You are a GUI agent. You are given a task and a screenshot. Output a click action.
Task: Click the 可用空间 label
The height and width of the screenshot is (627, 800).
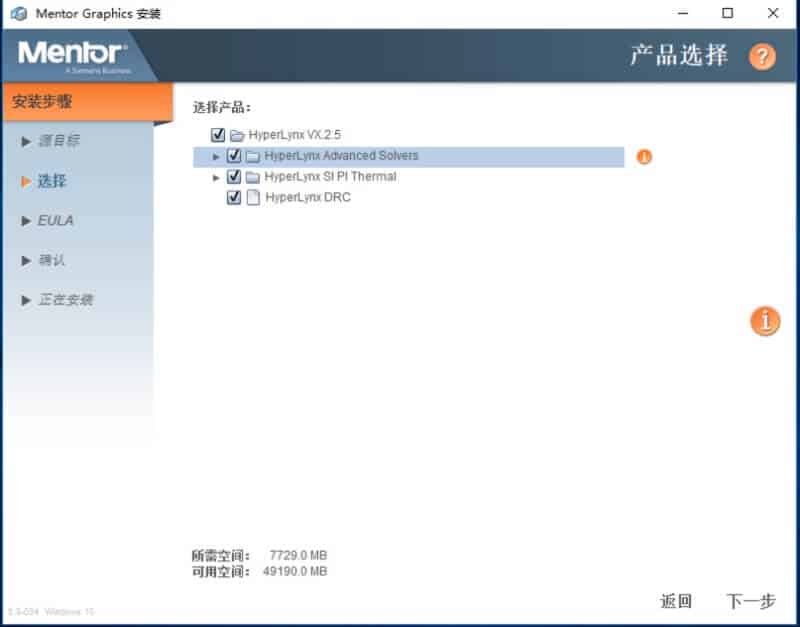(221, 572)
